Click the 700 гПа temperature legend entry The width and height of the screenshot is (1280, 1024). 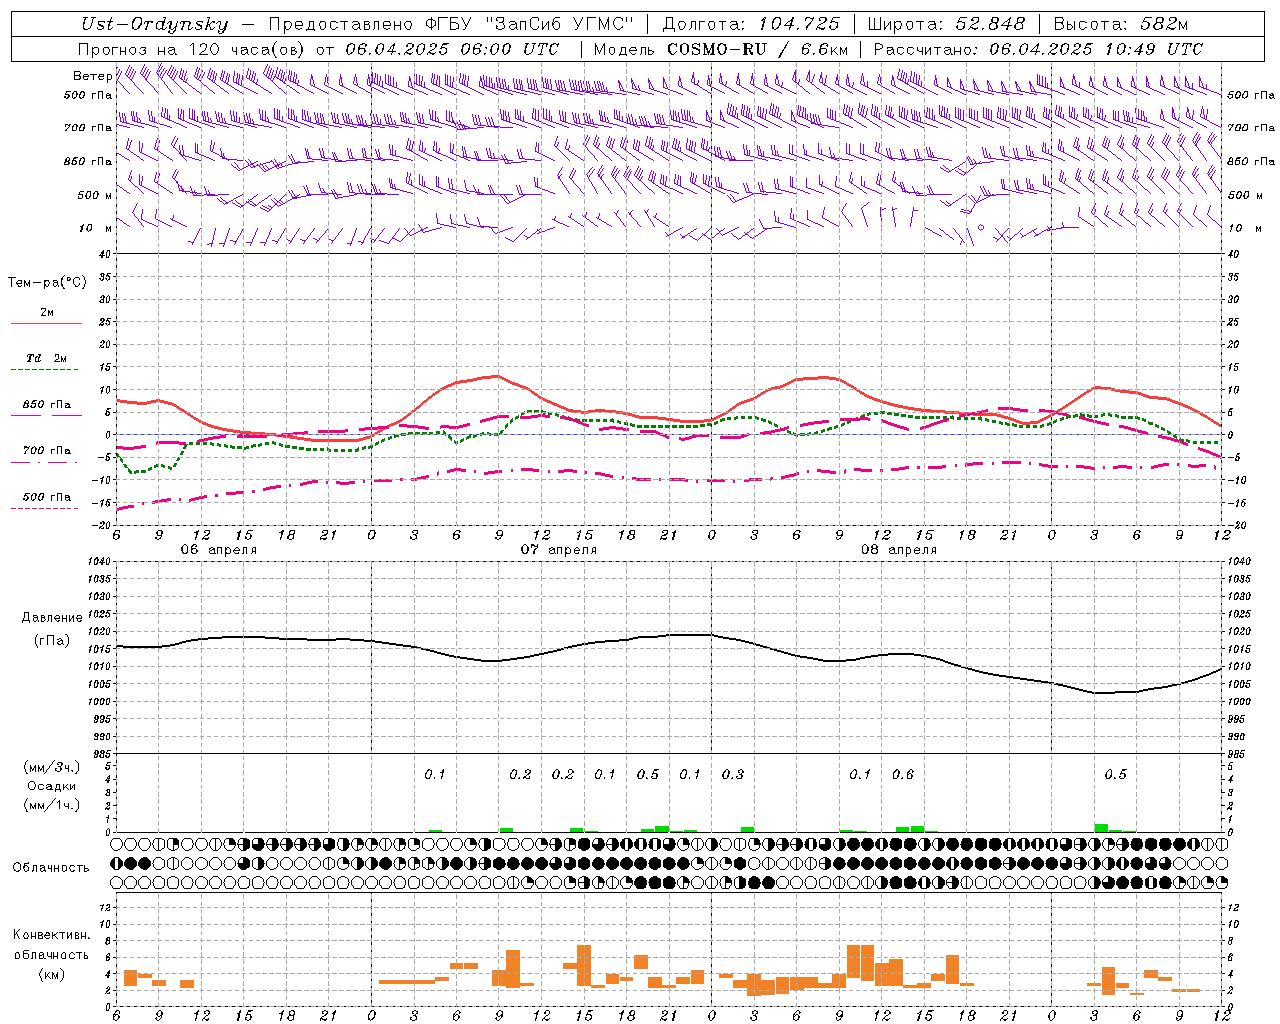47,451
